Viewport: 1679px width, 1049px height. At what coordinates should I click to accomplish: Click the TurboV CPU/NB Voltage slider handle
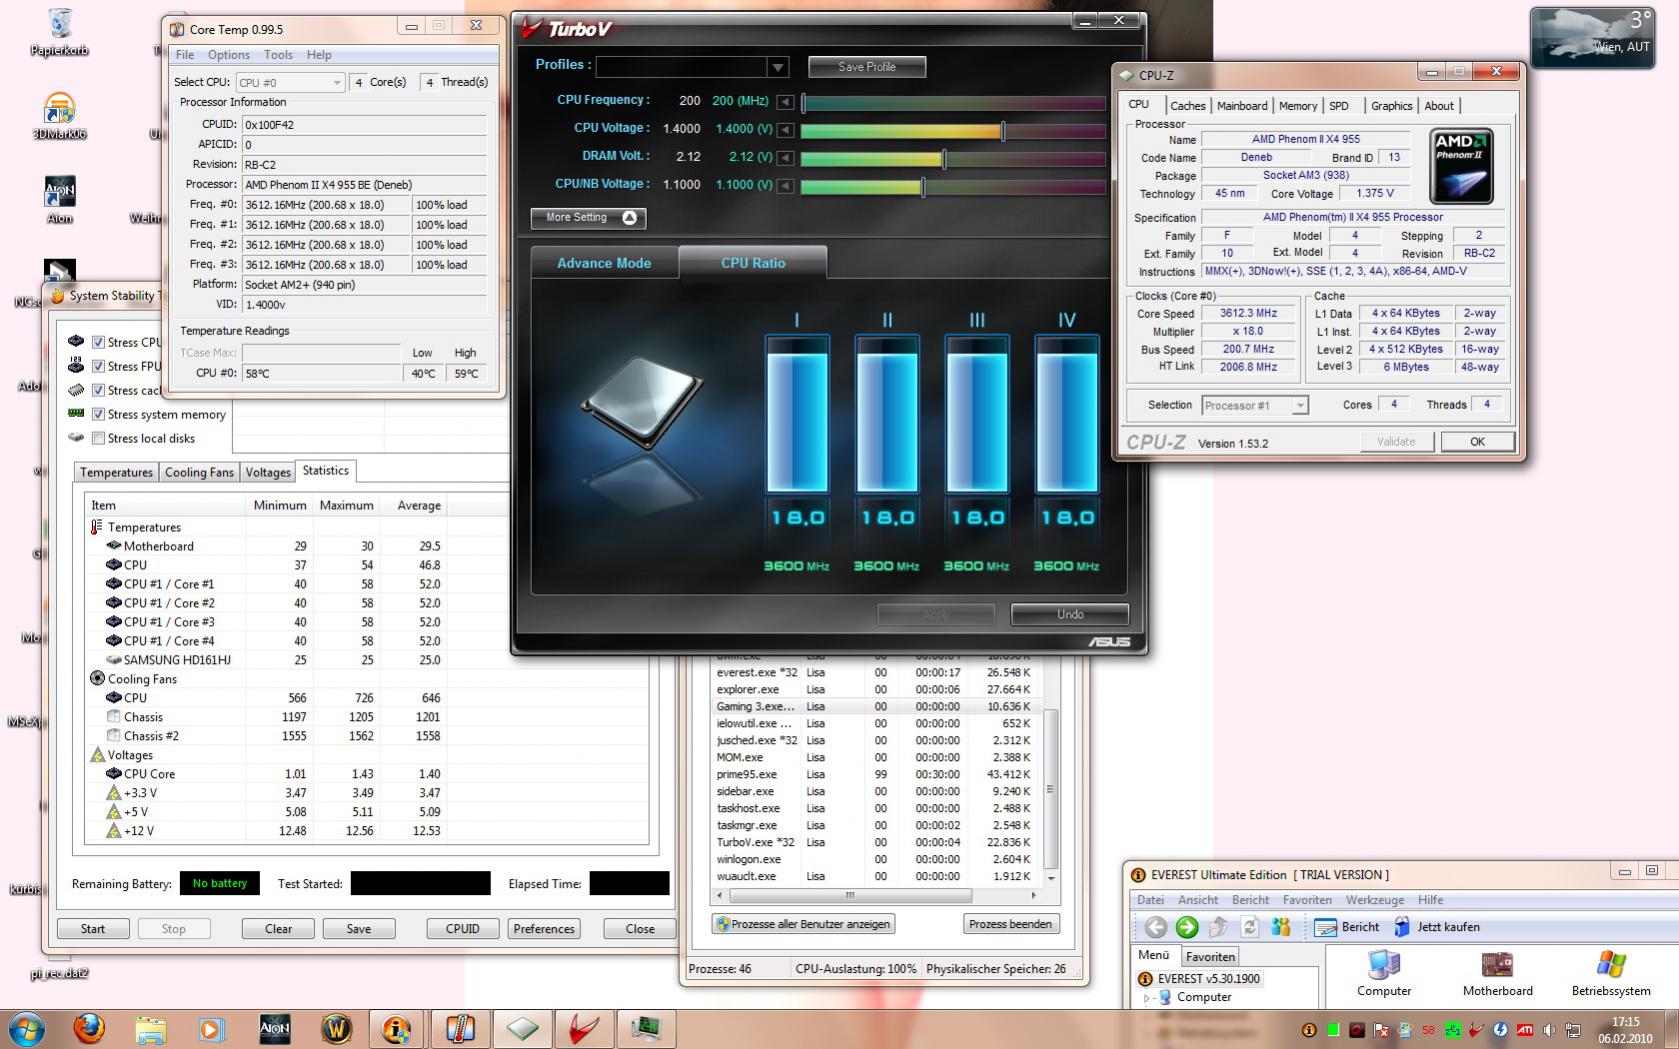(x=922, y=186)
